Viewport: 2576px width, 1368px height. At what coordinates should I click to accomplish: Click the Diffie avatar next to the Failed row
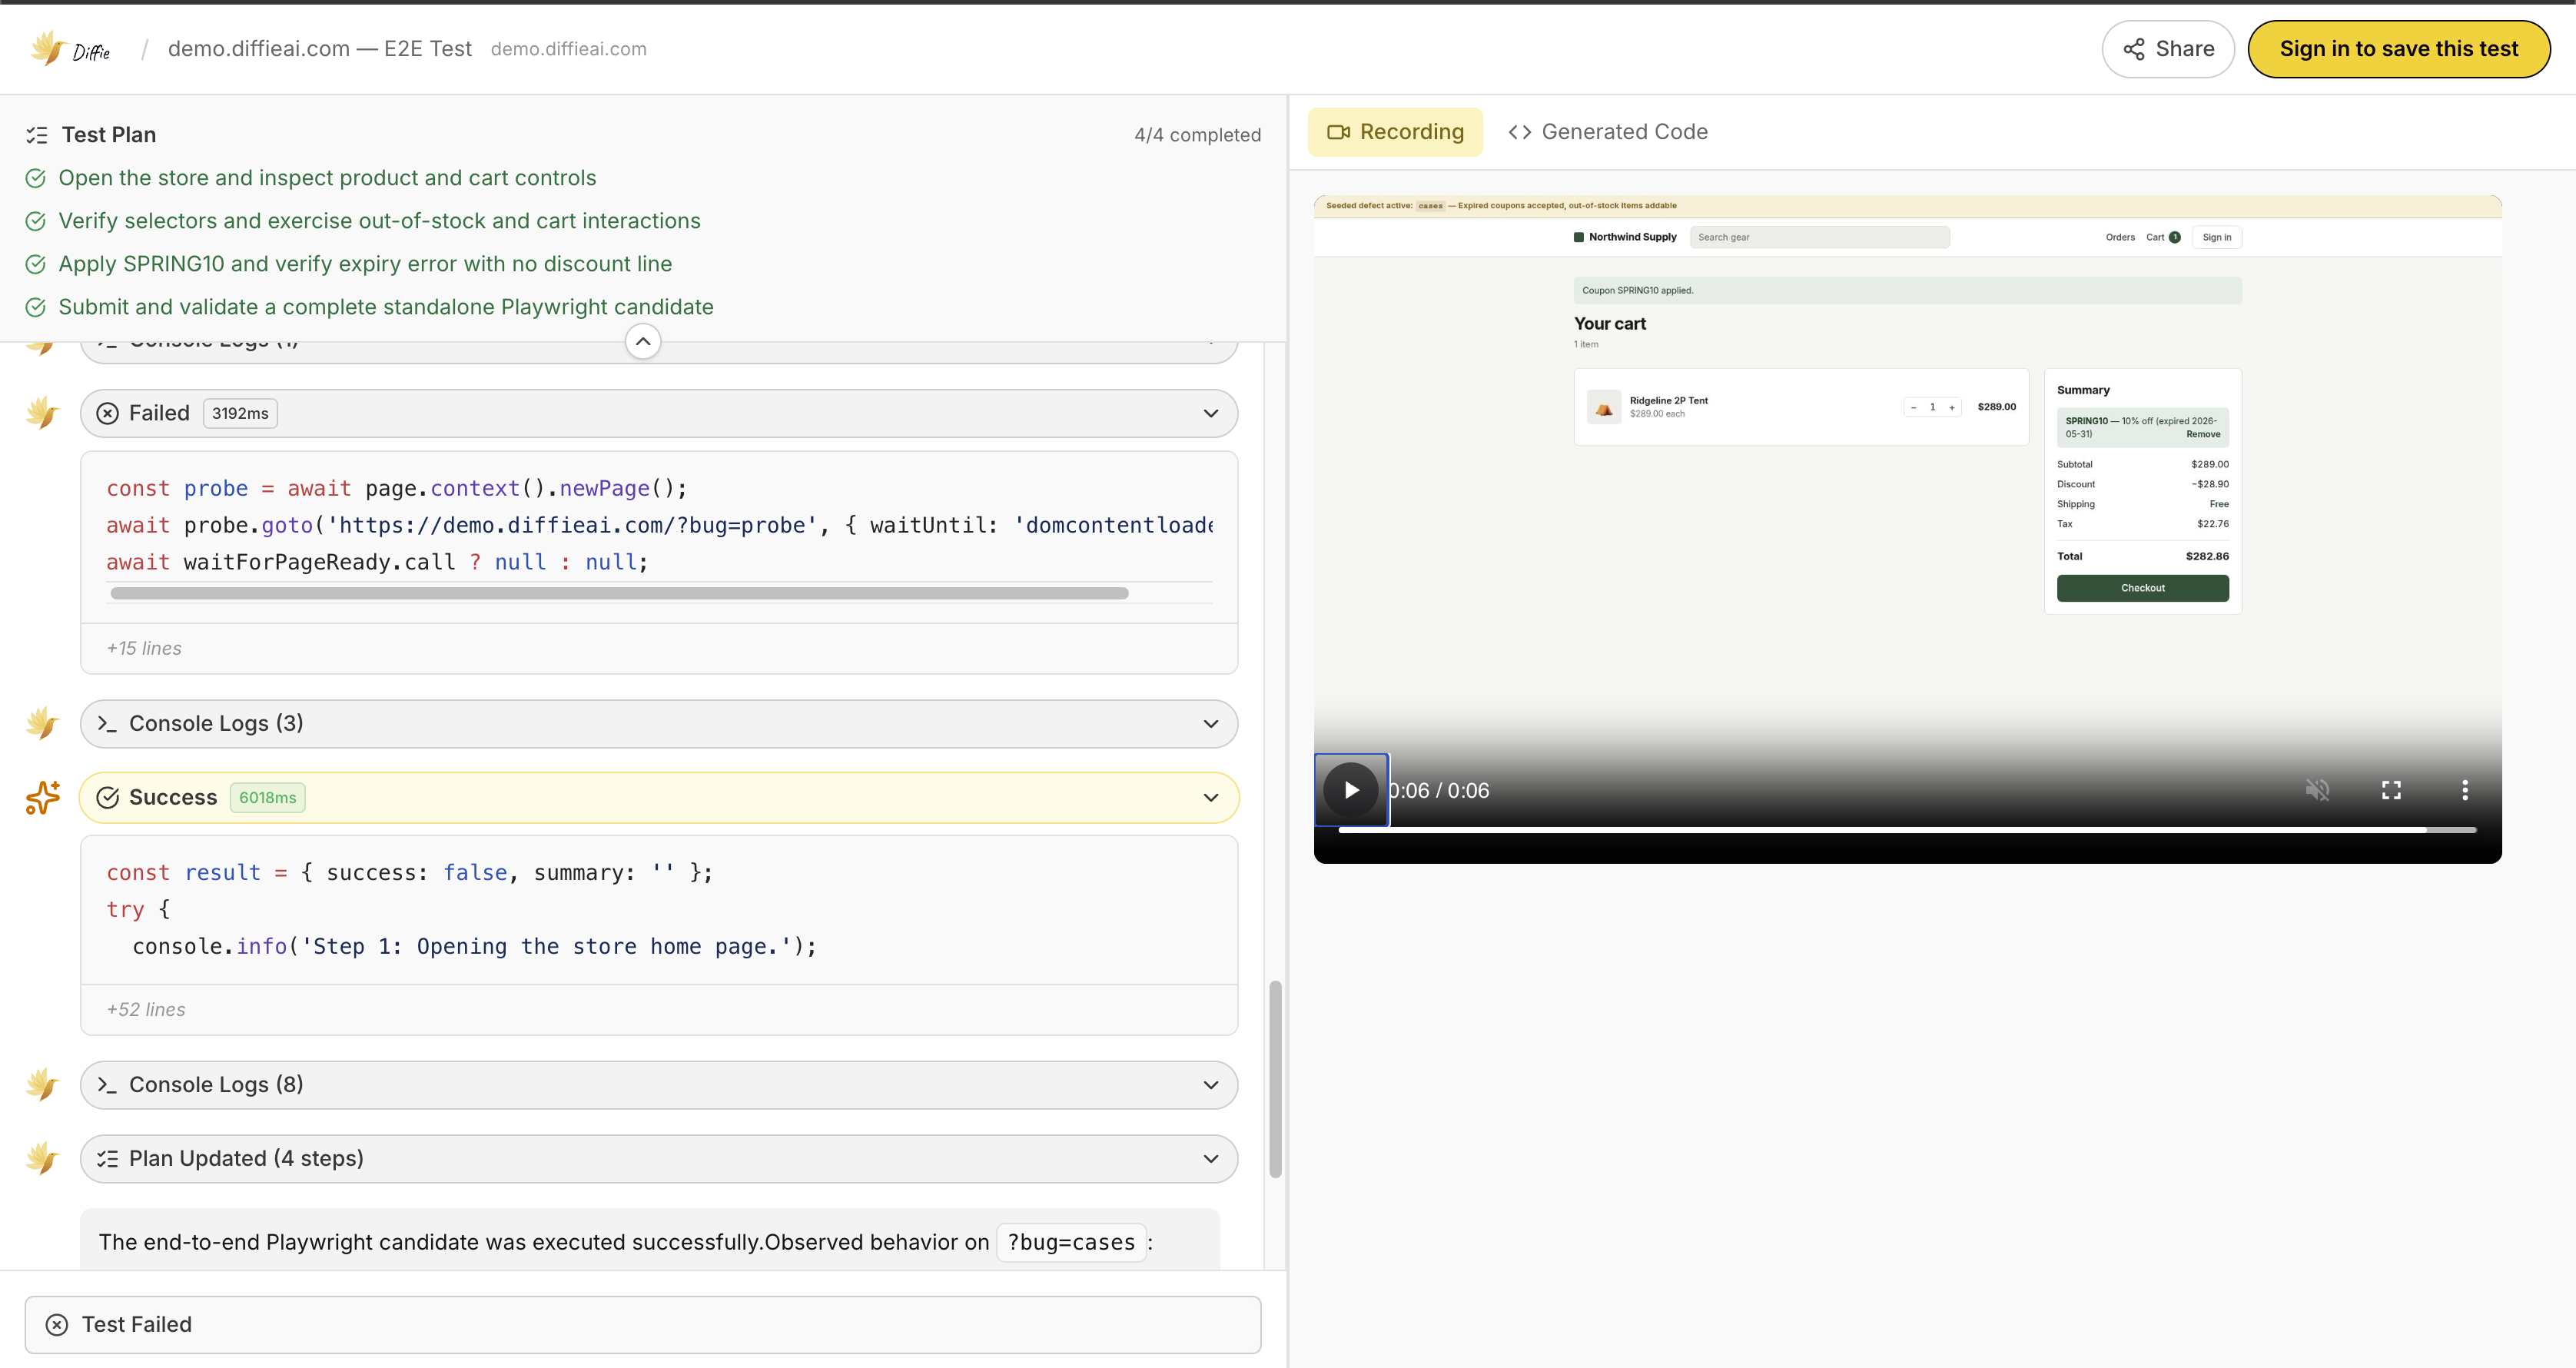[x=42, y=412]
